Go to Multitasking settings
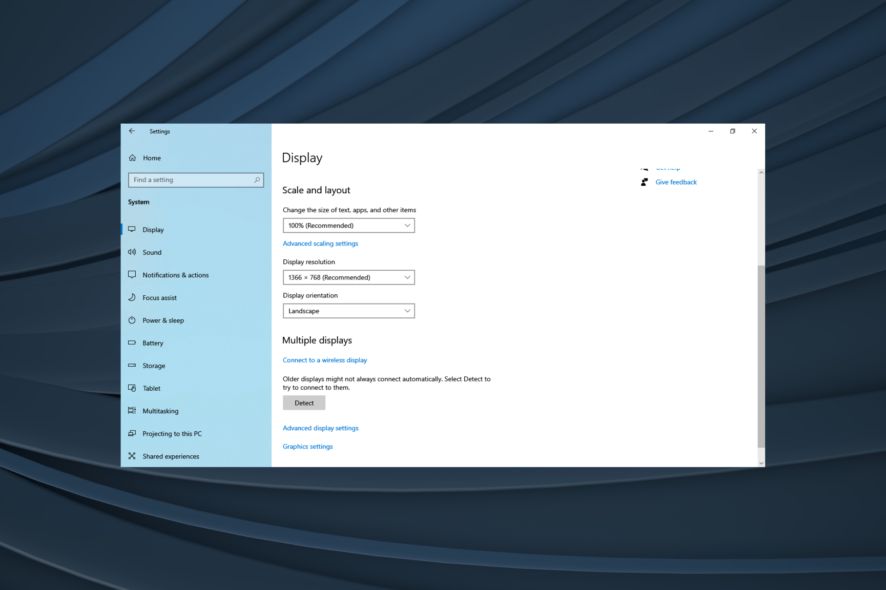 tap(160, 411)
